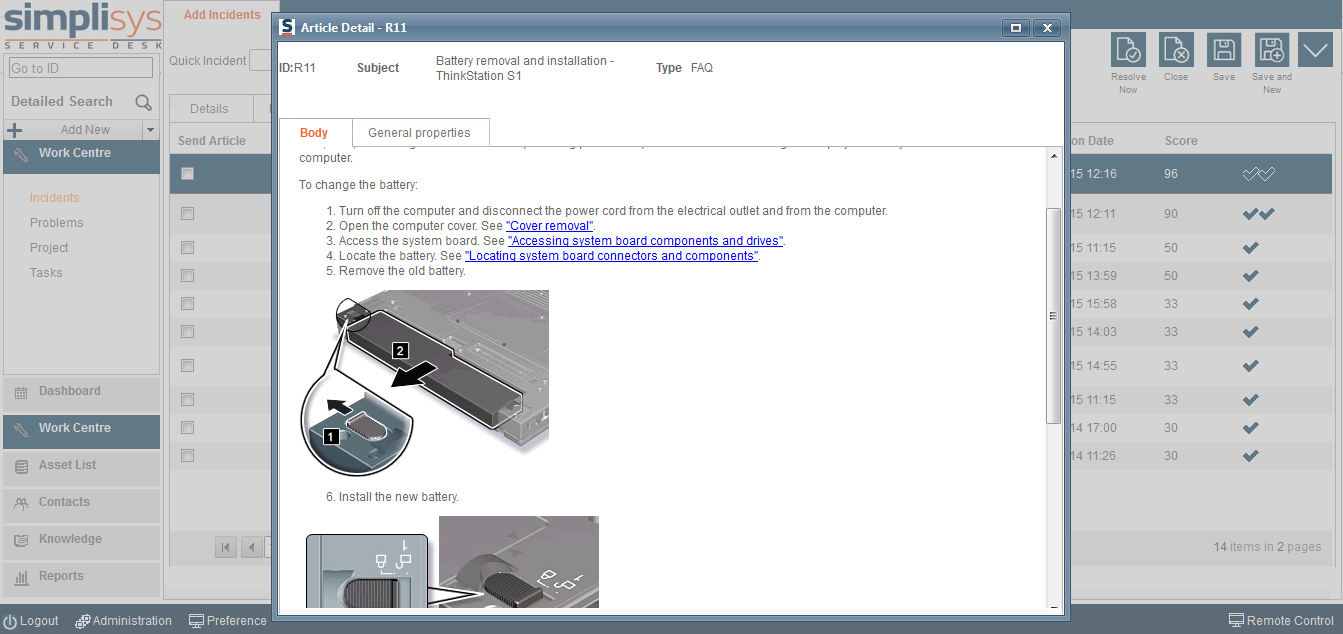Check the first row checkbox in the list

[x=186, y=213]
